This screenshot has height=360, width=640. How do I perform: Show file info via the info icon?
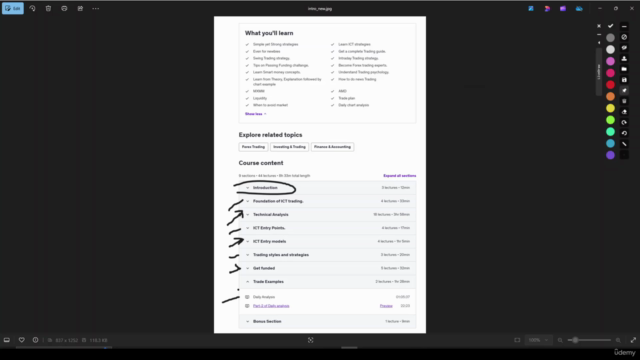36,340
